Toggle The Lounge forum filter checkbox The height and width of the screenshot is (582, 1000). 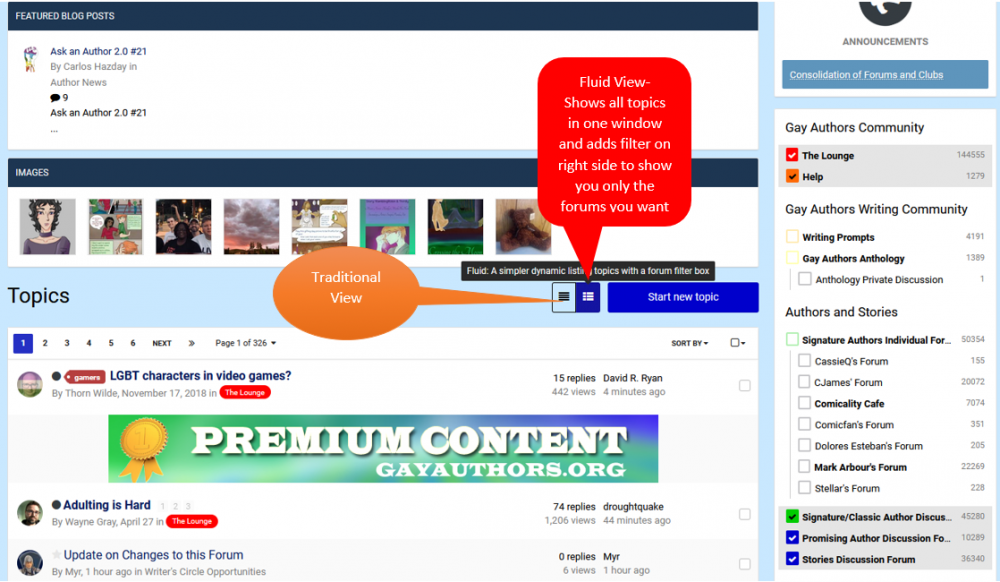[x=792, y=155]
